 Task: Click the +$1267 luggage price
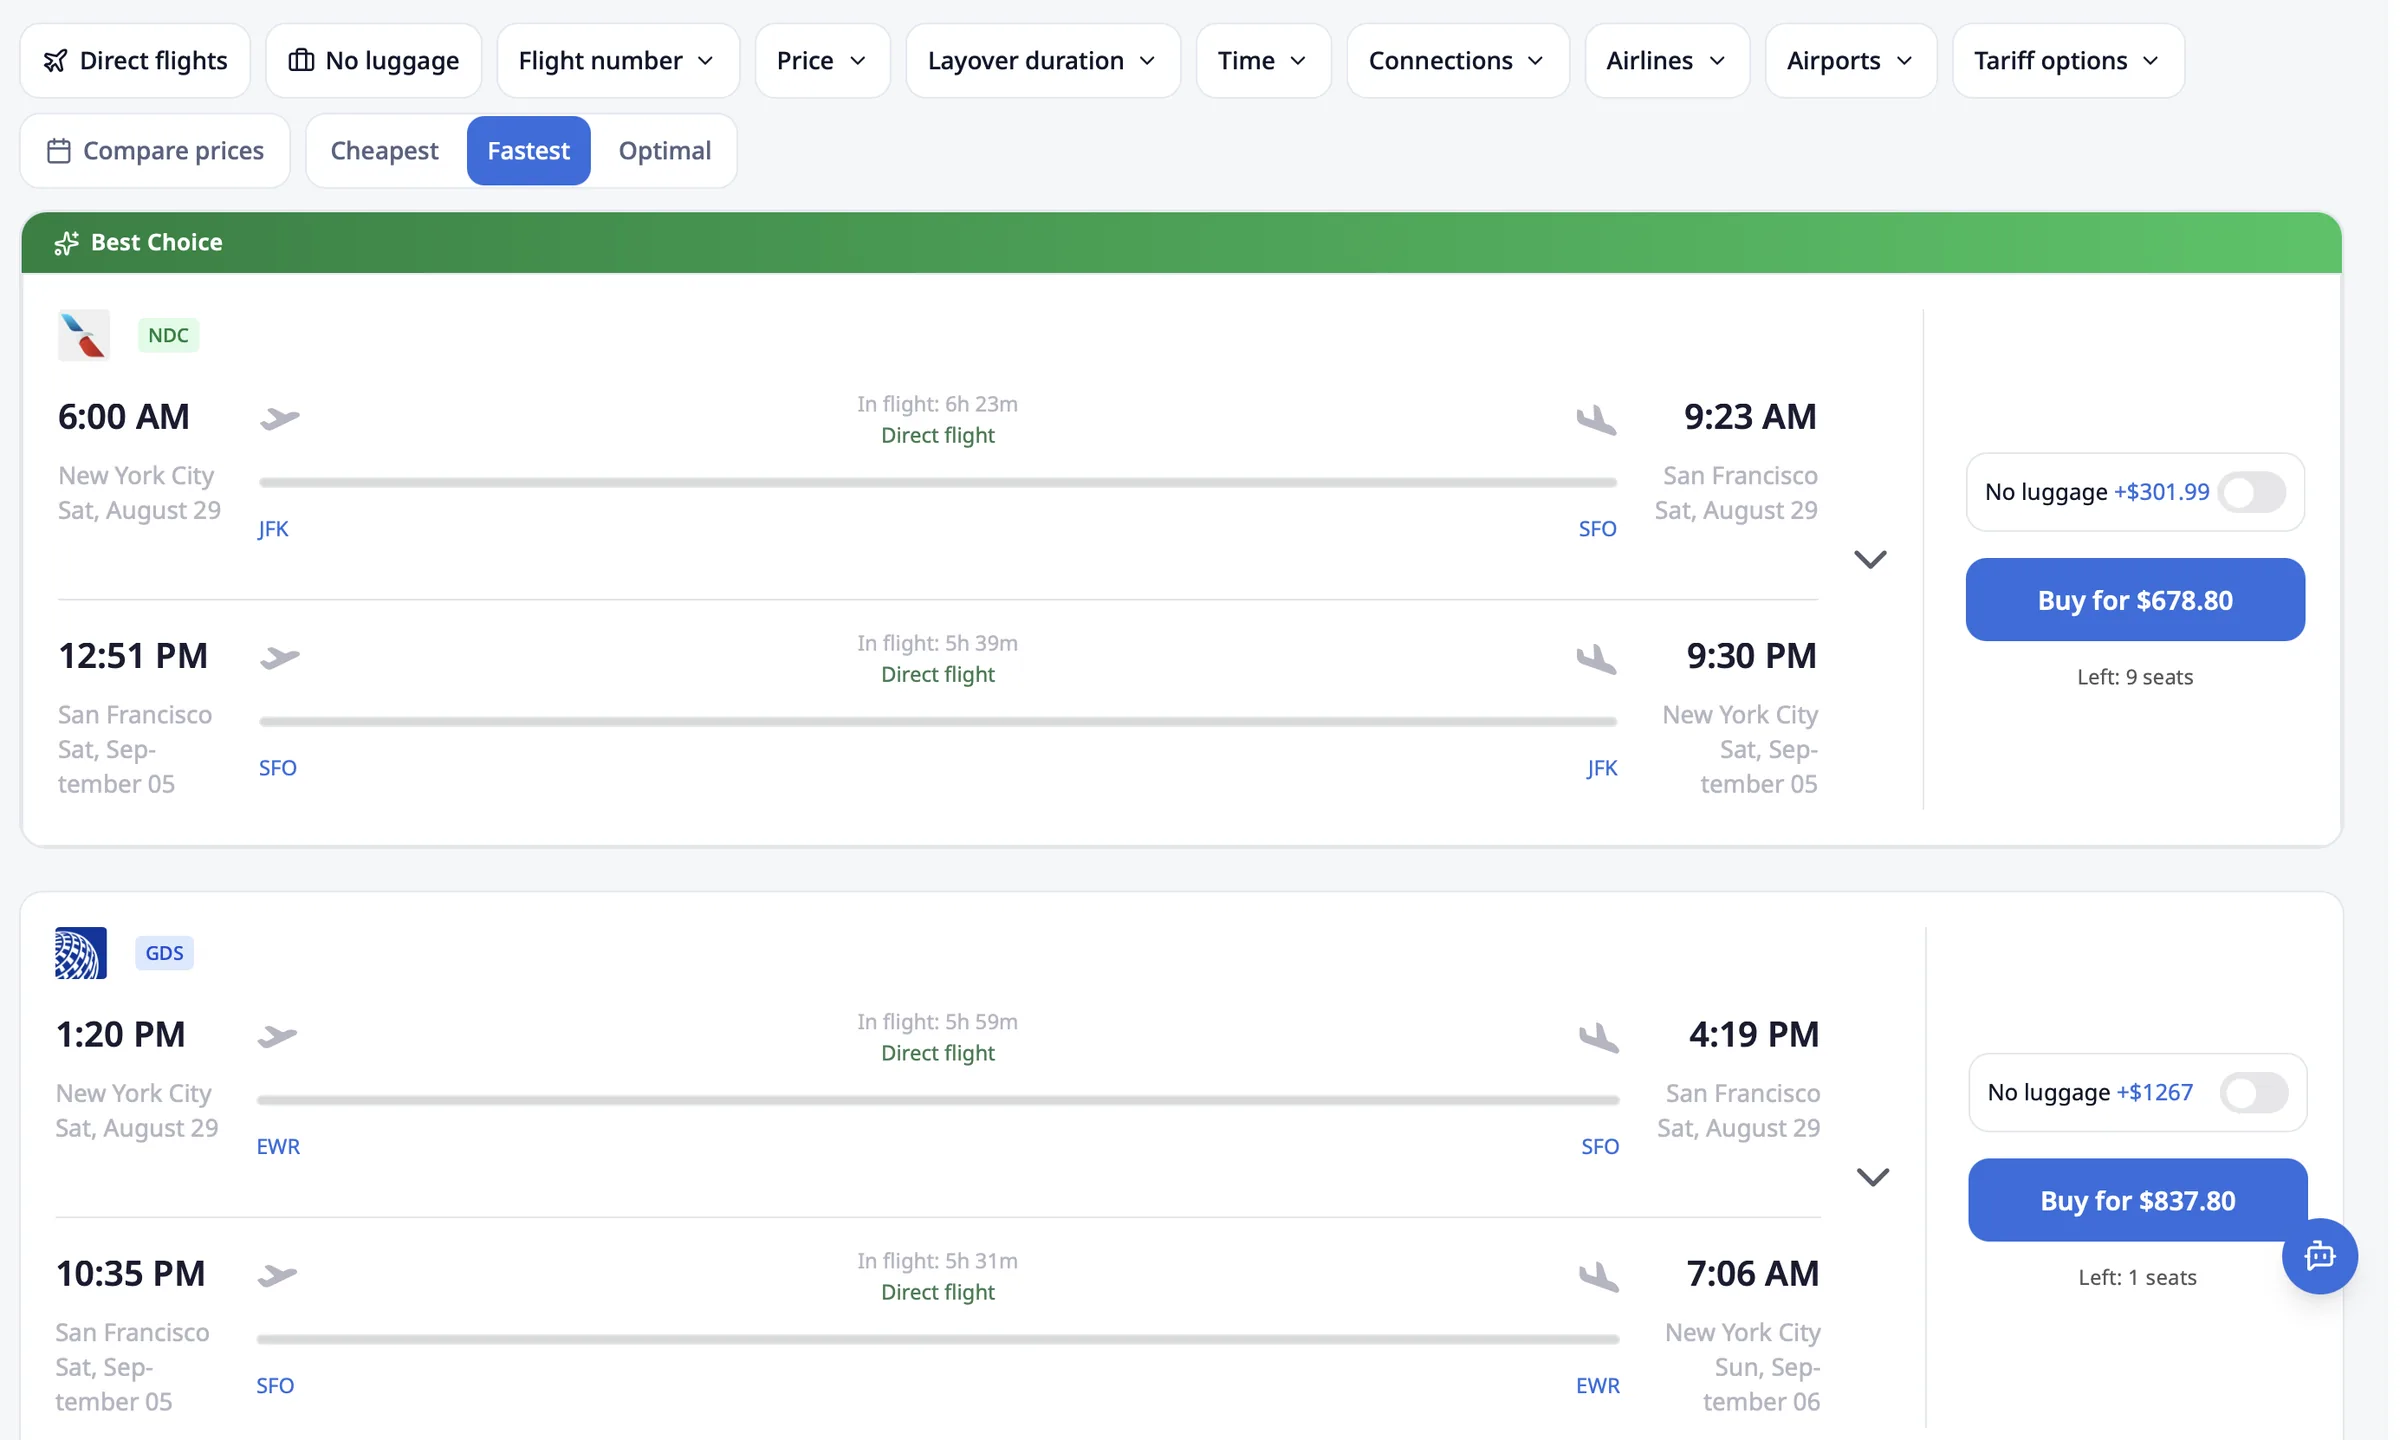[2154, 1092]
